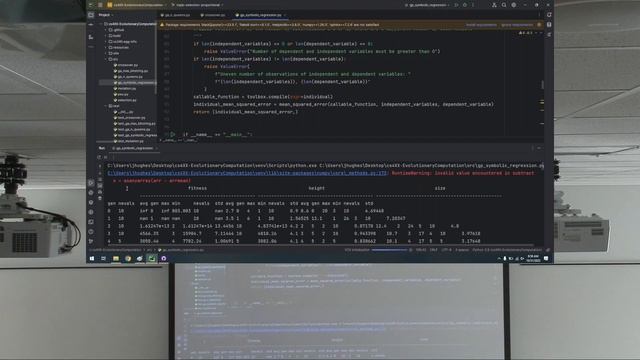This screenshot has height=360, width=640.
Task: Toggle scroll to end in console
Action: [100, 186]
